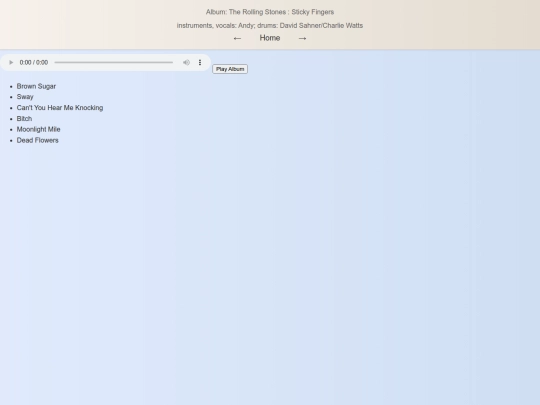Click the album title Sticky Fingers heading
This screenshot has width=540, height=405.
270,12
